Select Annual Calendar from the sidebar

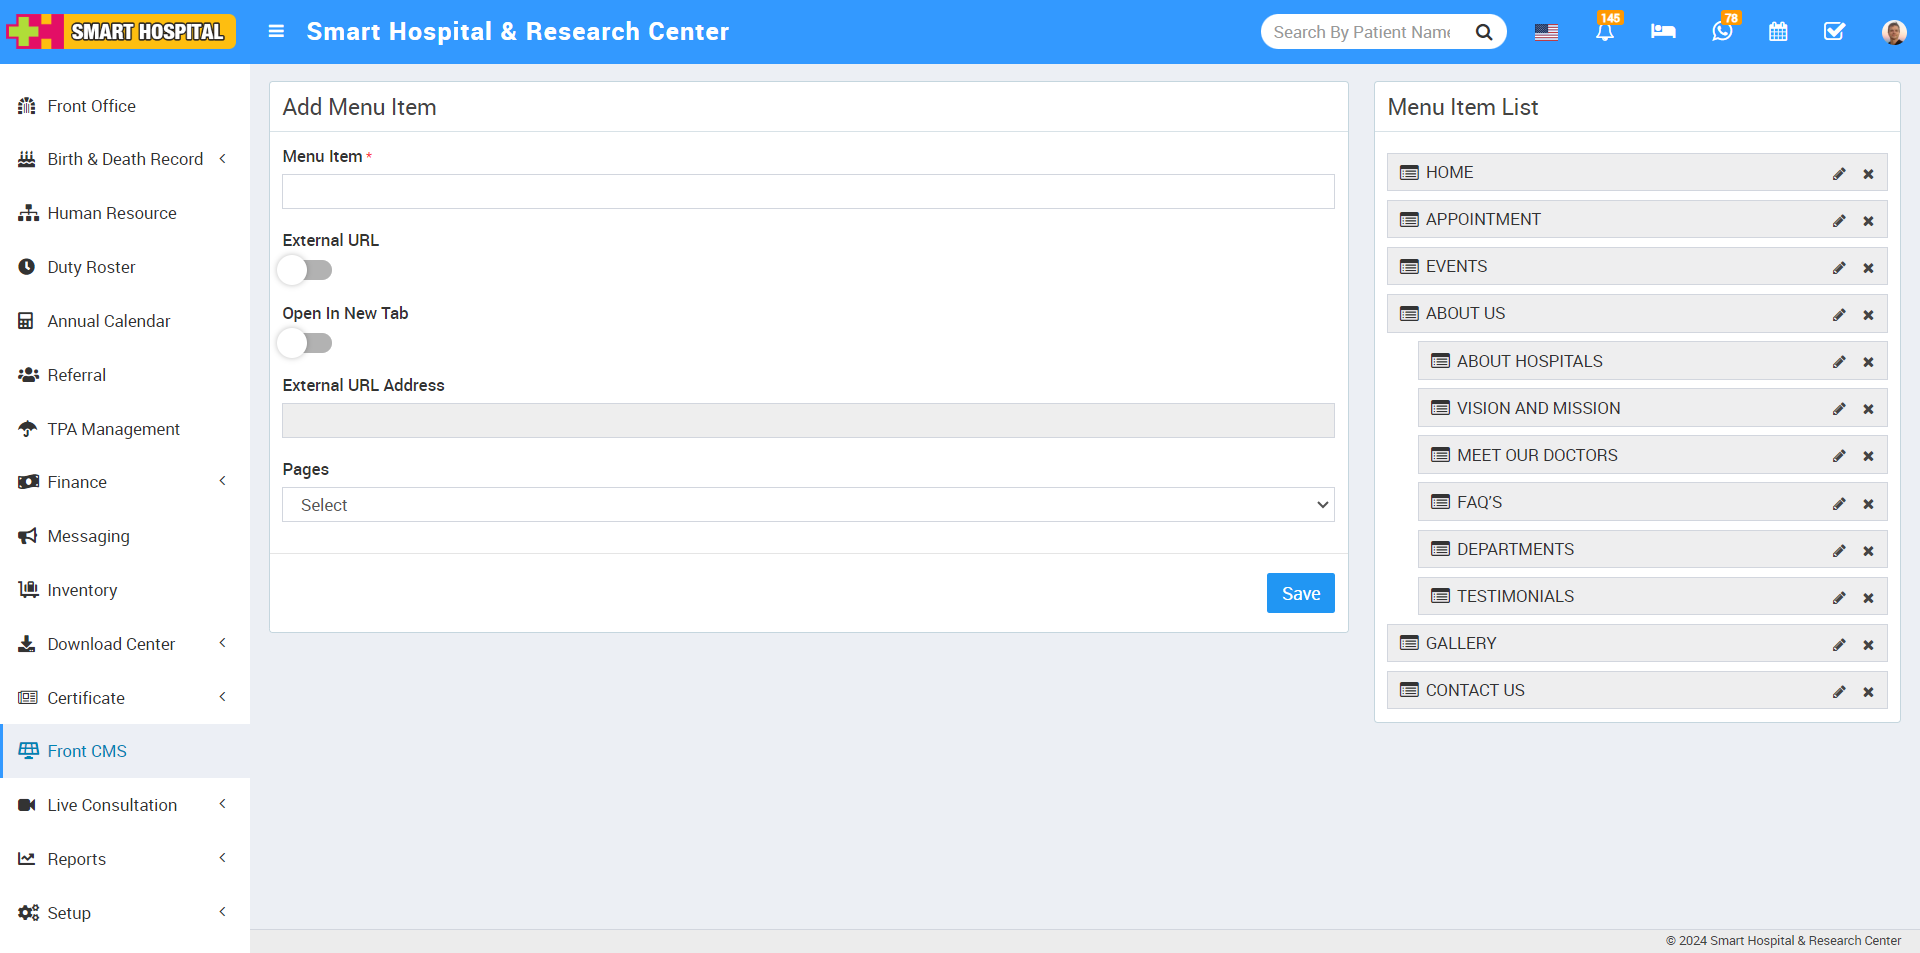(109, 320)
